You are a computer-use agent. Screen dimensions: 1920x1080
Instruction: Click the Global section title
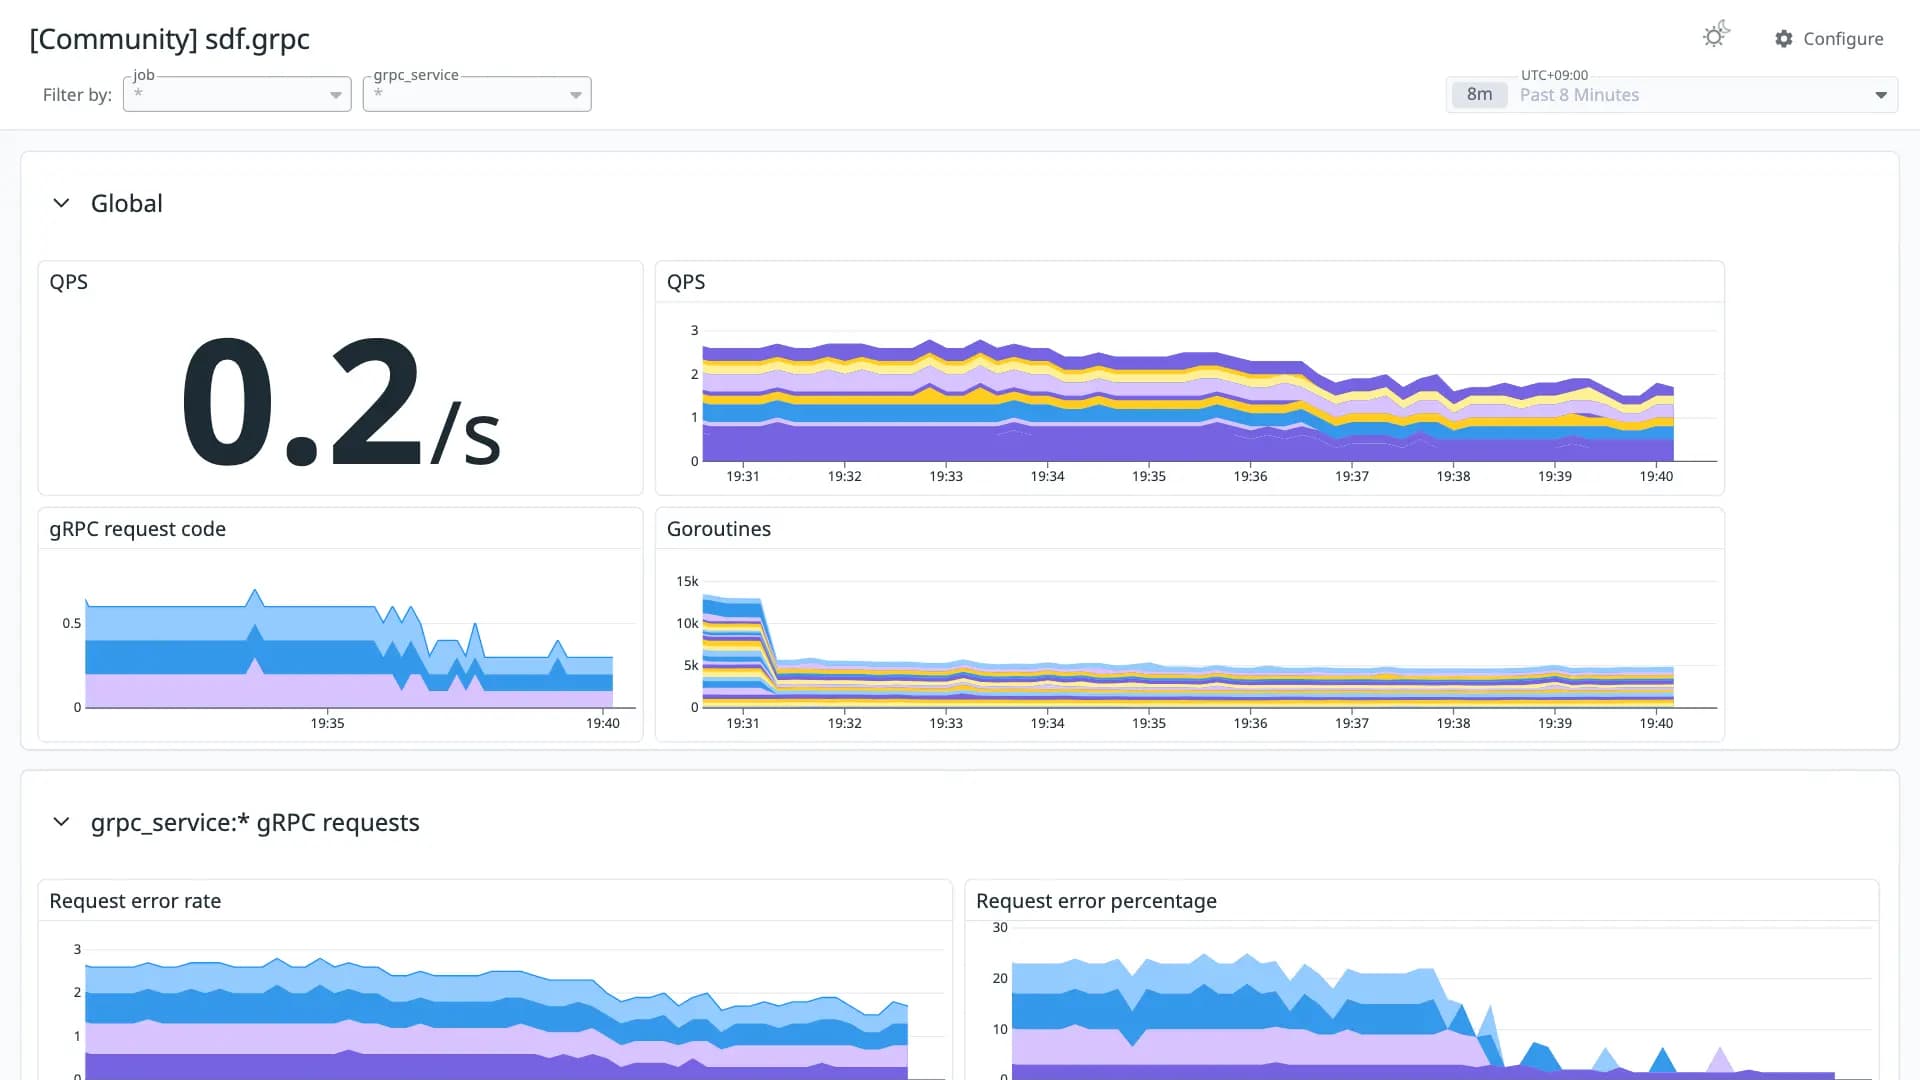coord(126,203)
